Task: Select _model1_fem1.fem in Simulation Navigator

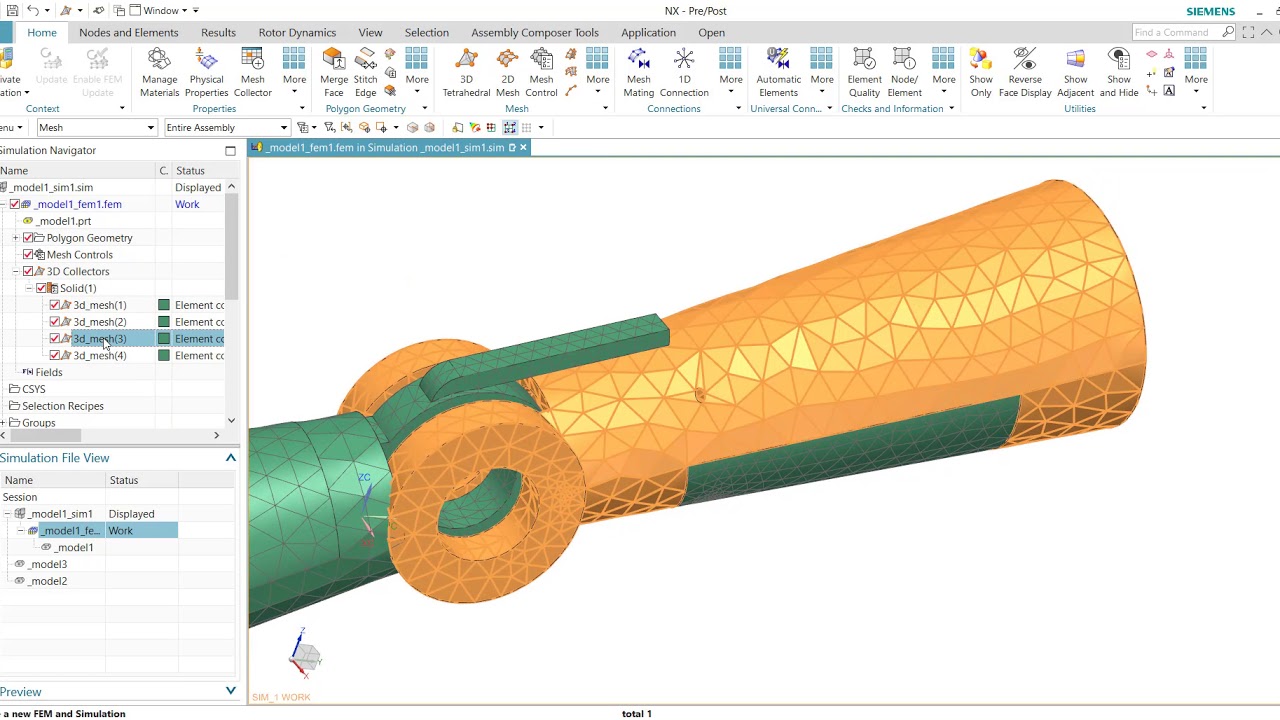Action: [x=79, y=204]
